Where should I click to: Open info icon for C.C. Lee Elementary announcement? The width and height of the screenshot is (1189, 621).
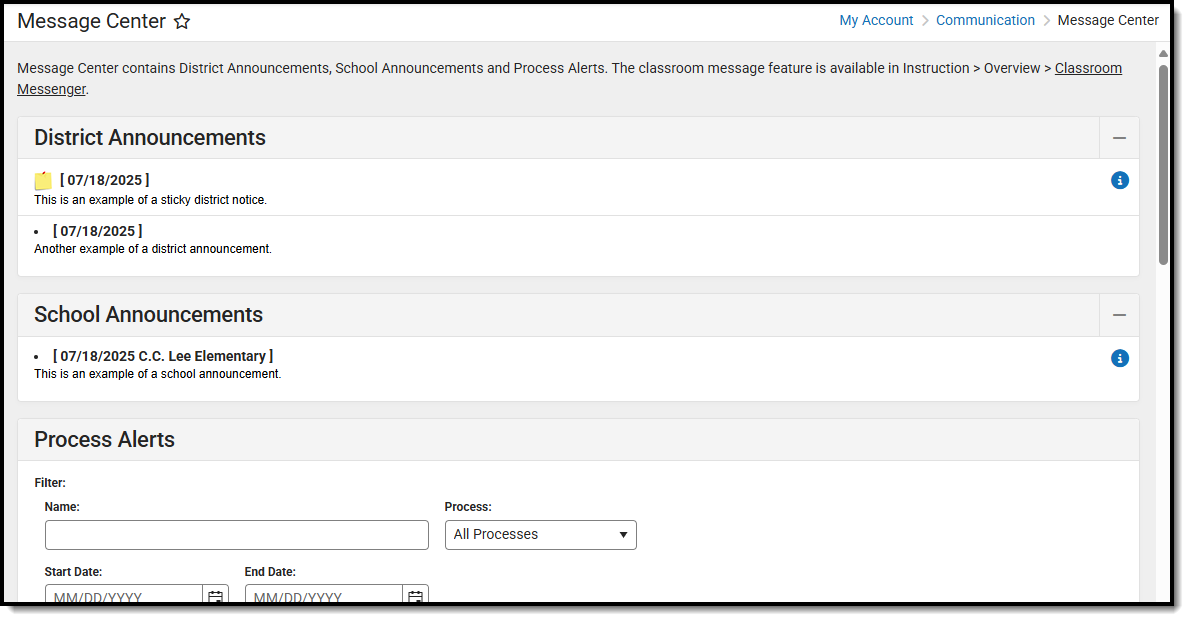coord(1120,358)
